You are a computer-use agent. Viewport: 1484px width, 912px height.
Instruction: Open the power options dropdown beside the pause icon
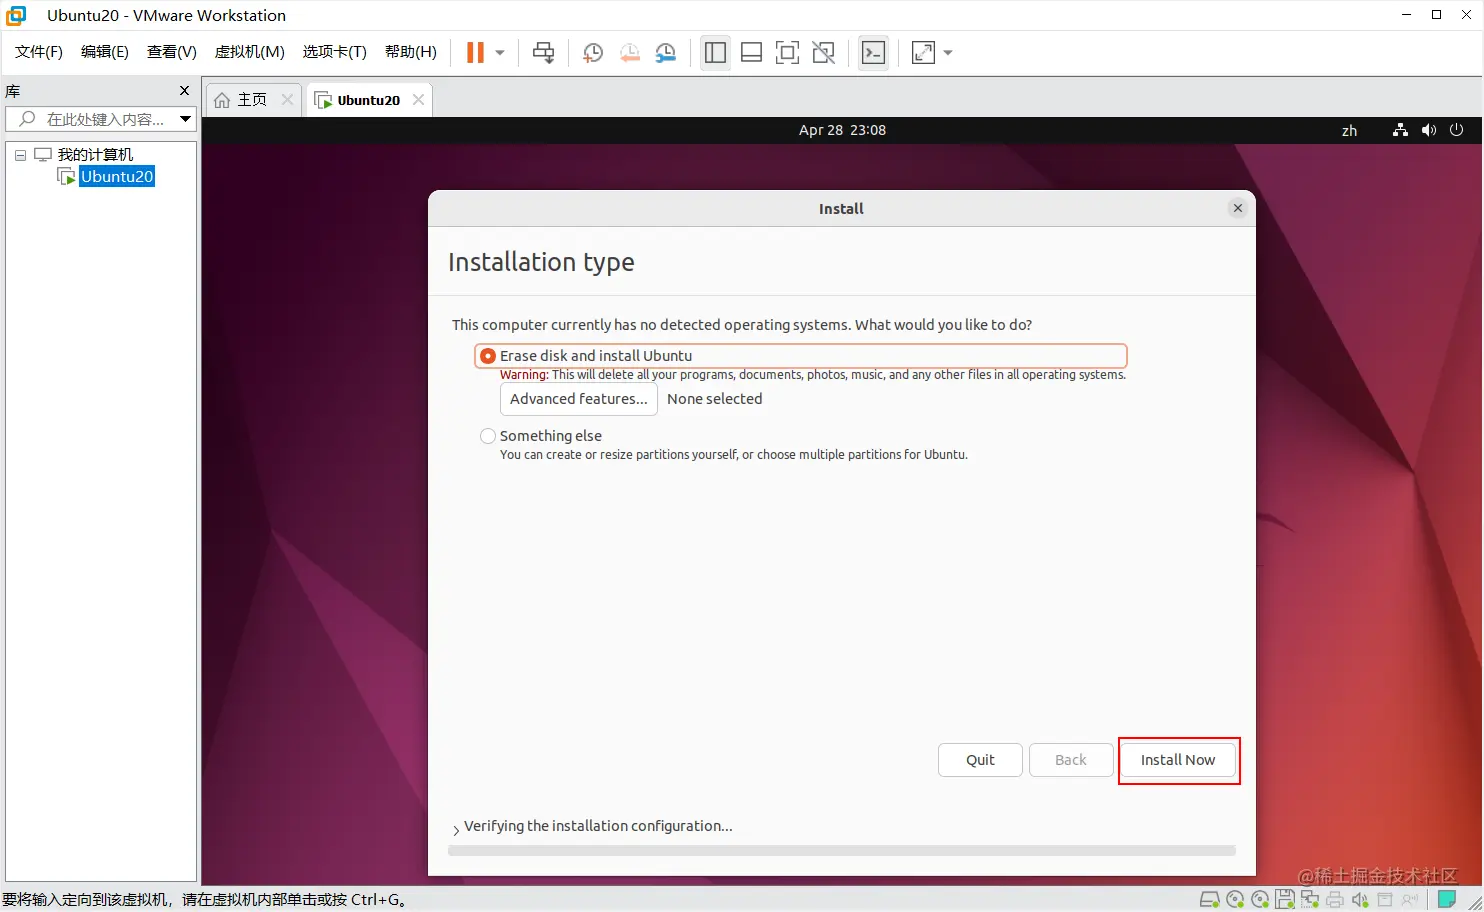tap(500, 53)
